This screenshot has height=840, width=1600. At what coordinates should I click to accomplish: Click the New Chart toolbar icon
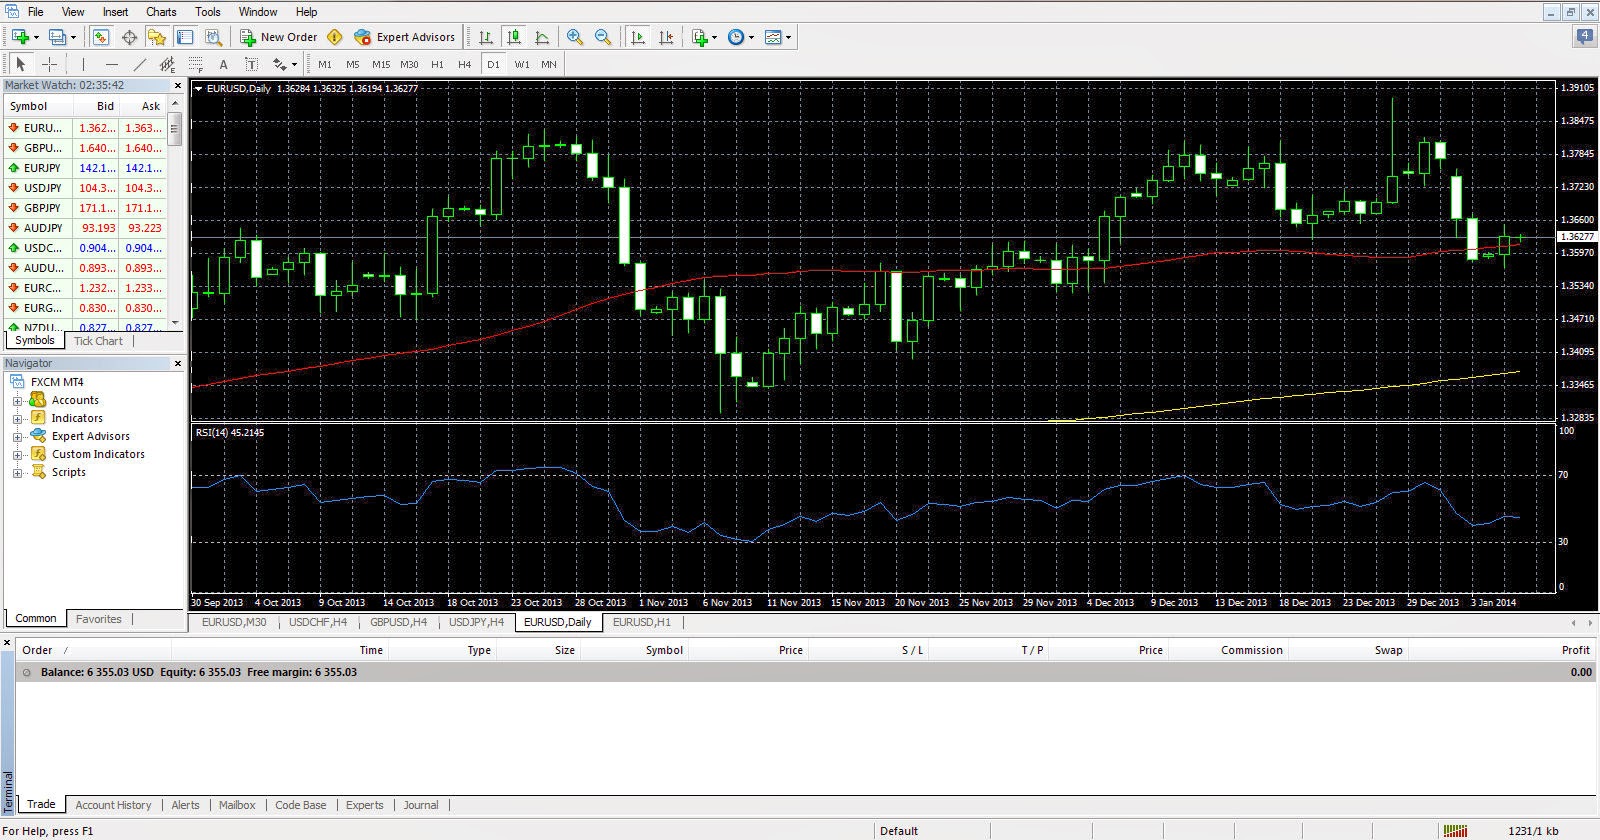click(x=19, y=37)
